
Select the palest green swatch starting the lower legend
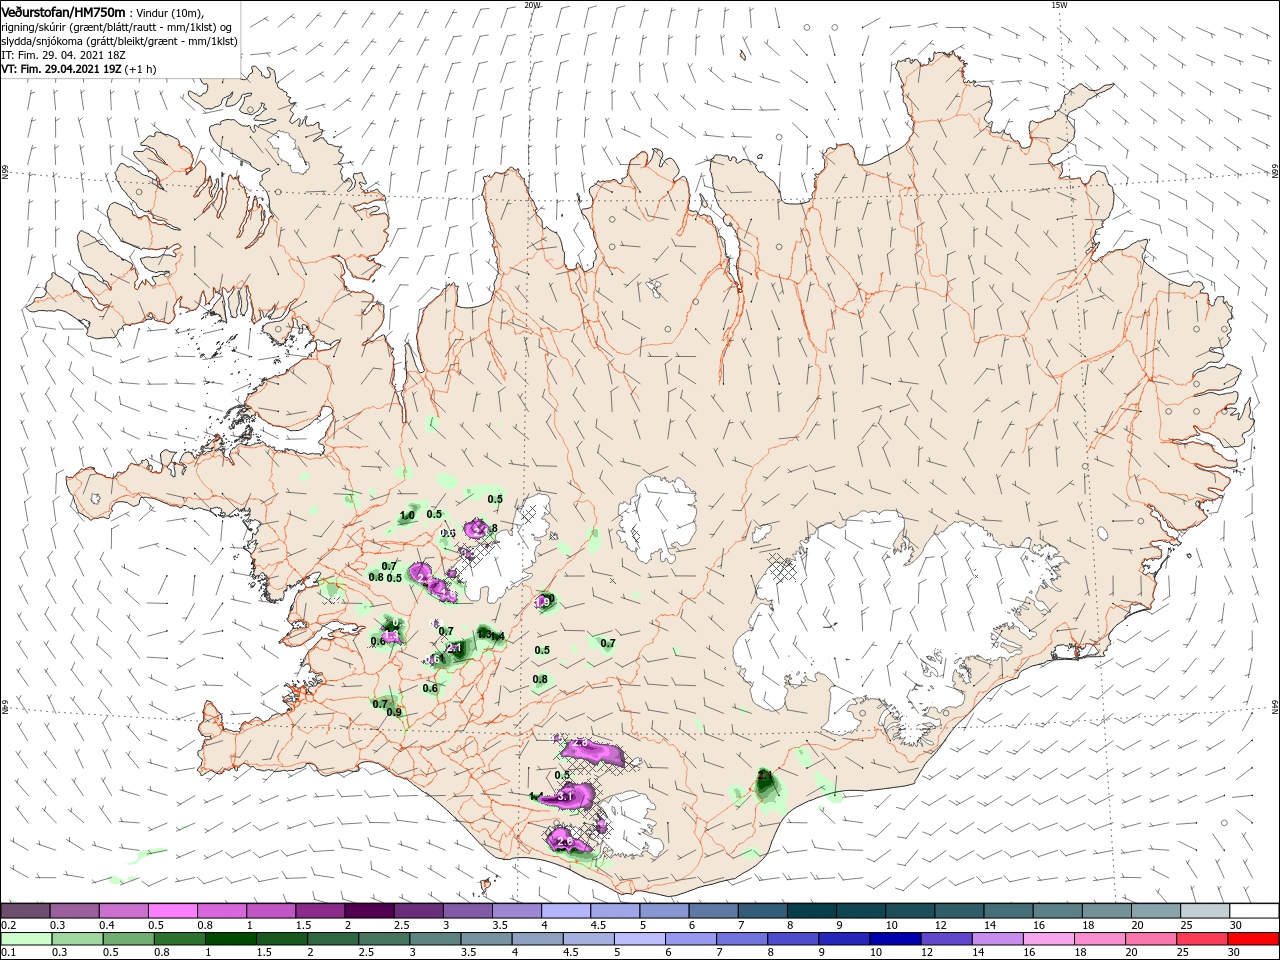tap(25, 939)
